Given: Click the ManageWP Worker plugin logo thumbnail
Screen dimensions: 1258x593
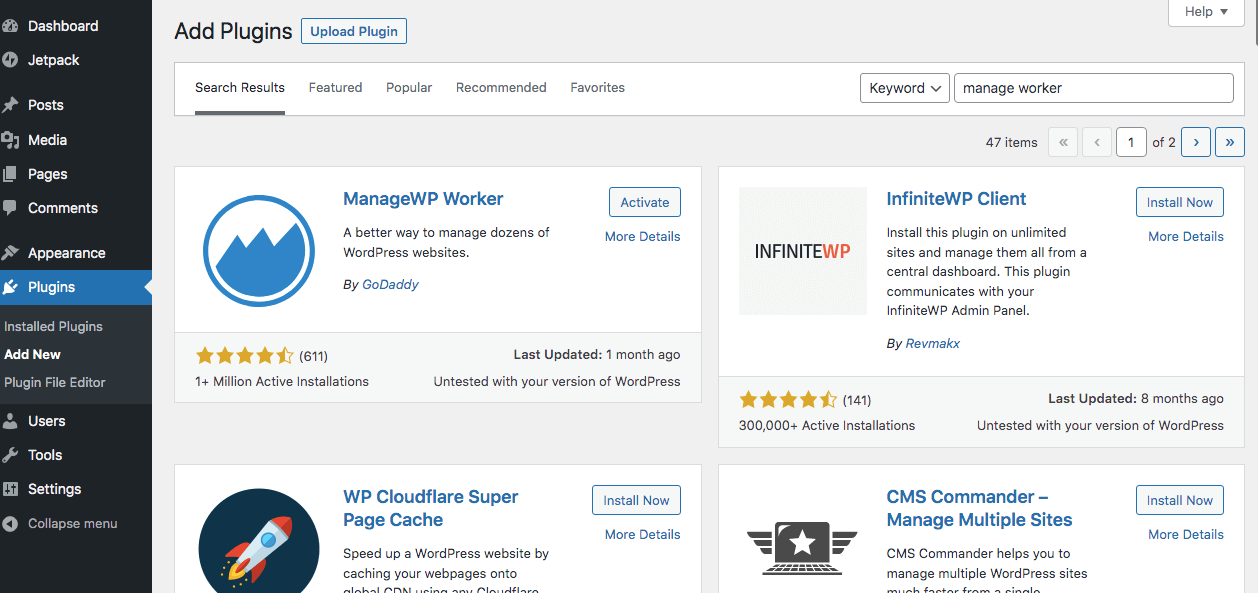Looking at the screenshot, I should [x=259, y=251].
